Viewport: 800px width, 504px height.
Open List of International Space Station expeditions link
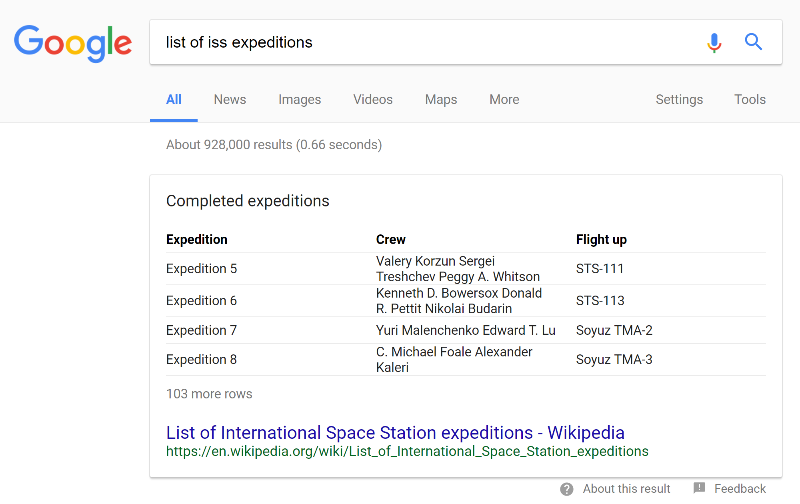[395, 433]
